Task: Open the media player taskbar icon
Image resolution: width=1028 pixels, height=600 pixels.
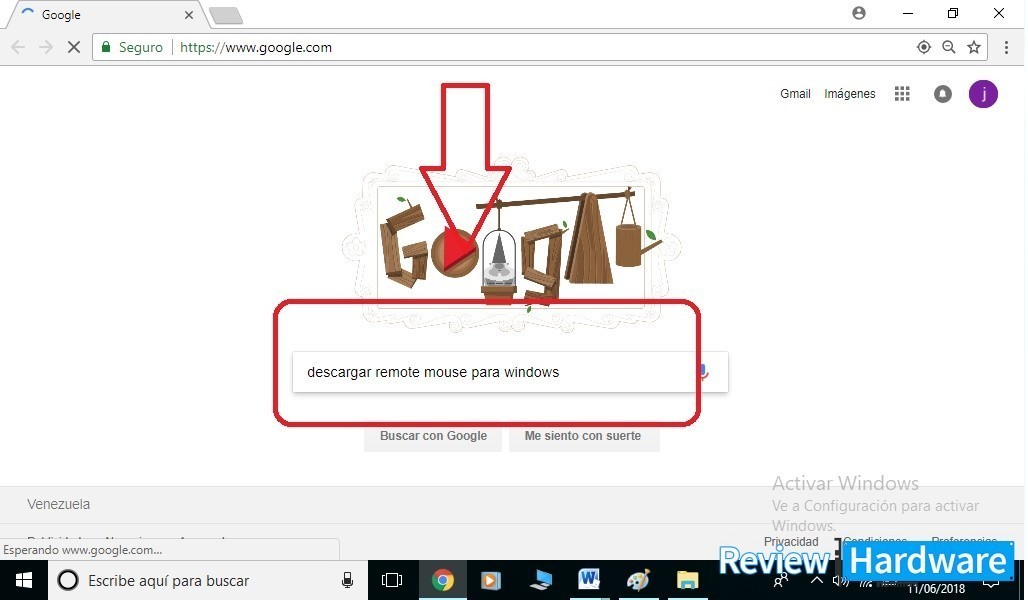Action: pyautogui.click(x=490, y=580)
